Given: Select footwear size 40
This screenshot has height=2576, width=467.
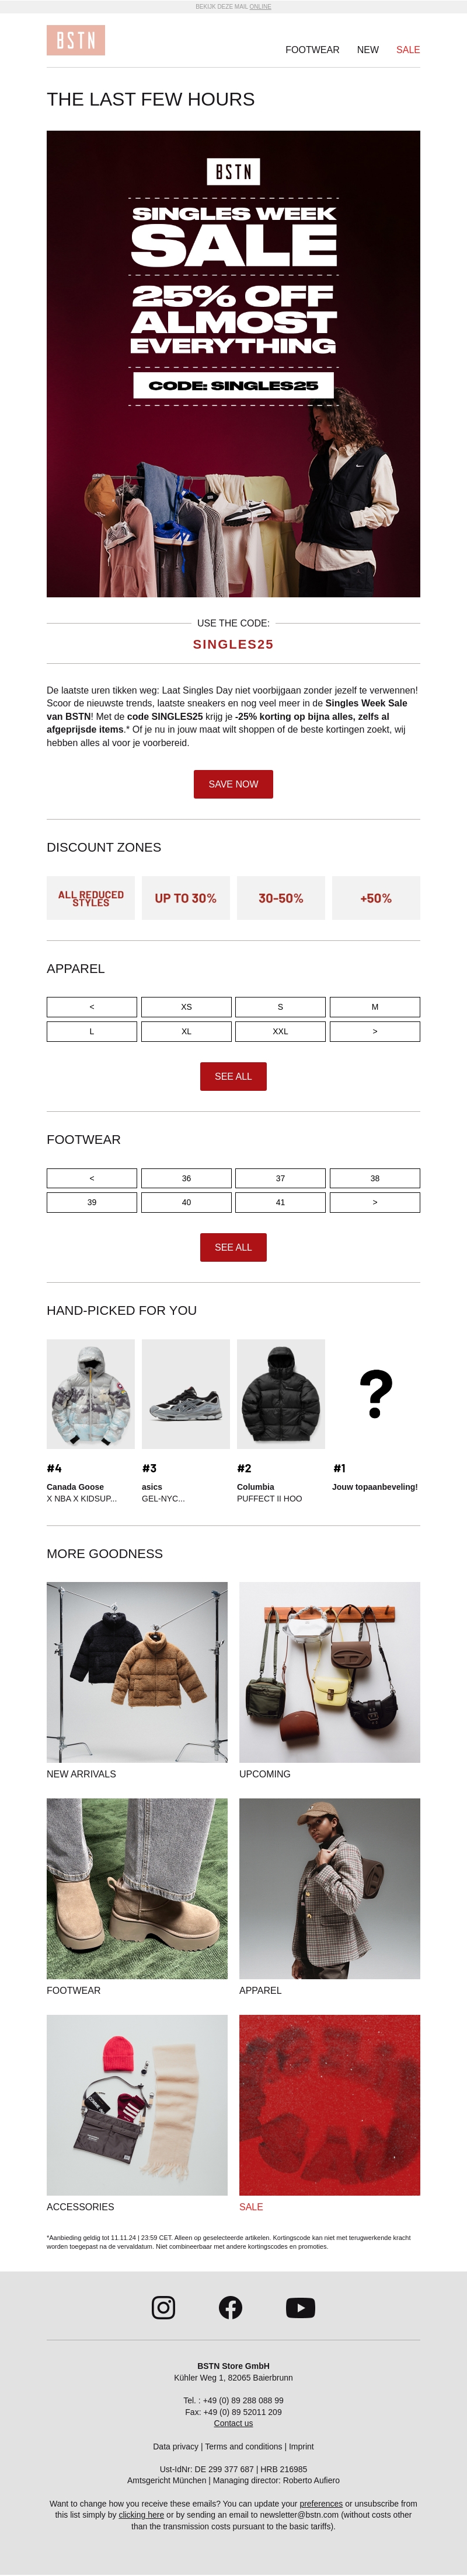Looking at the screenshot, I should click(186, 1202).
